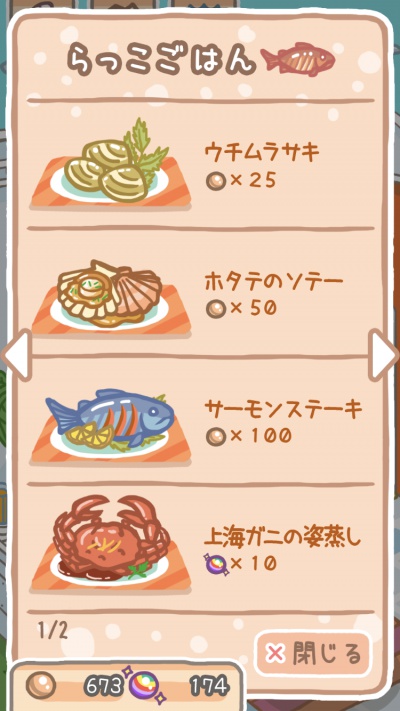Click the らっこごはん title text

[x=161, y=58]
